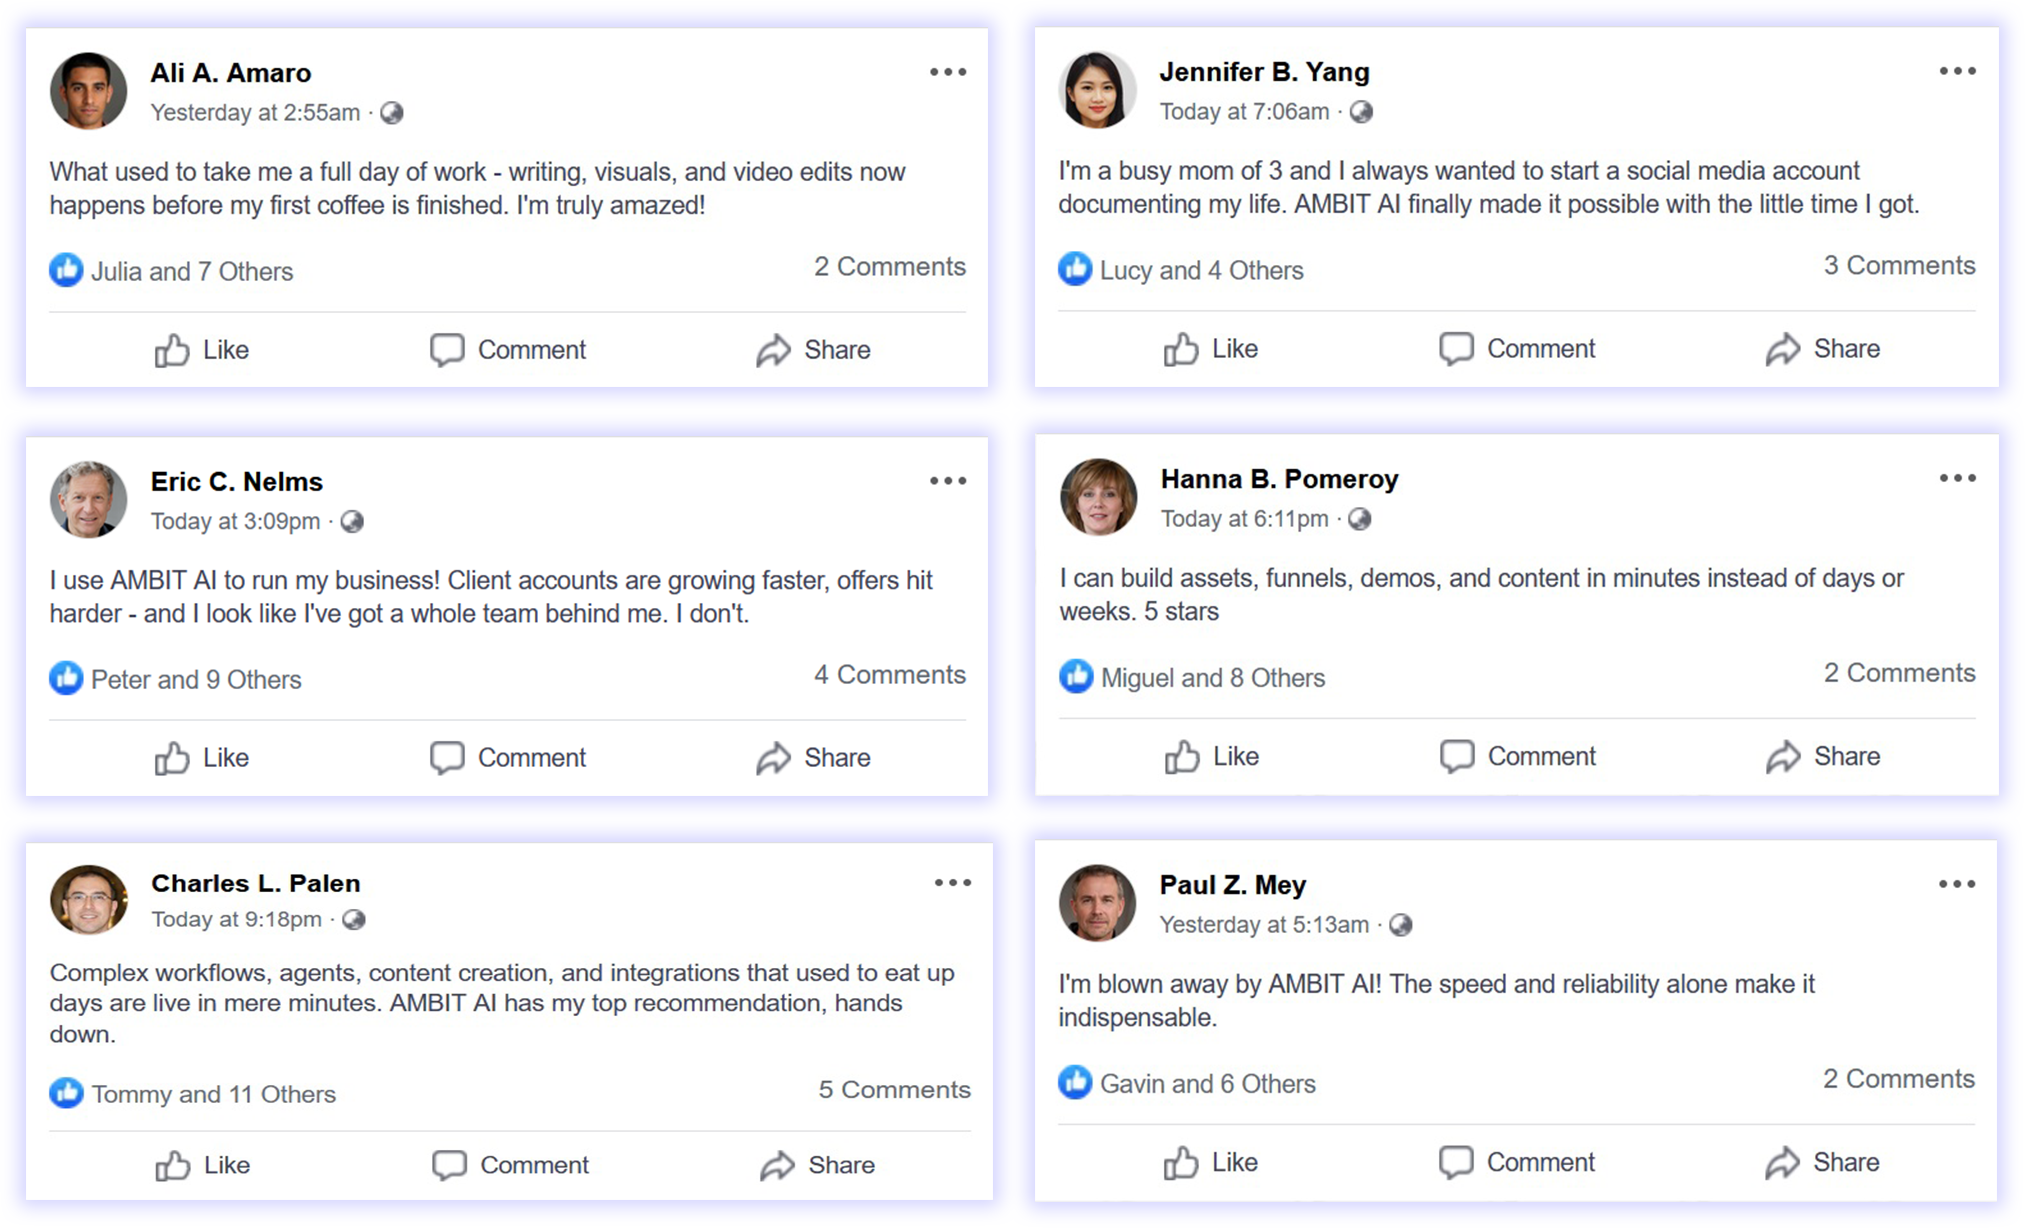
Task: Click Charles L. Palen's profile picture
Action: [x=89, y=900]
